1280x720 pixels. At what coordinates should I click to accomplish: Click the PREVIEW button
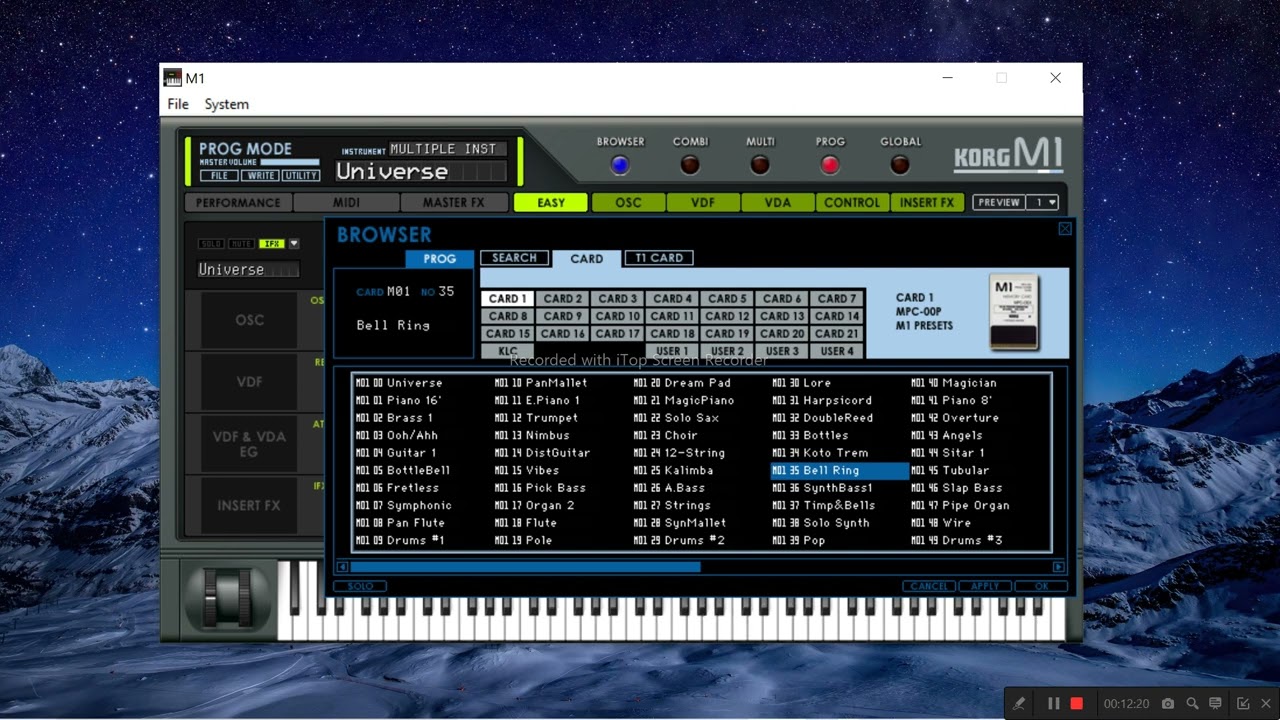pyautogui.click(x=999, y=202)
